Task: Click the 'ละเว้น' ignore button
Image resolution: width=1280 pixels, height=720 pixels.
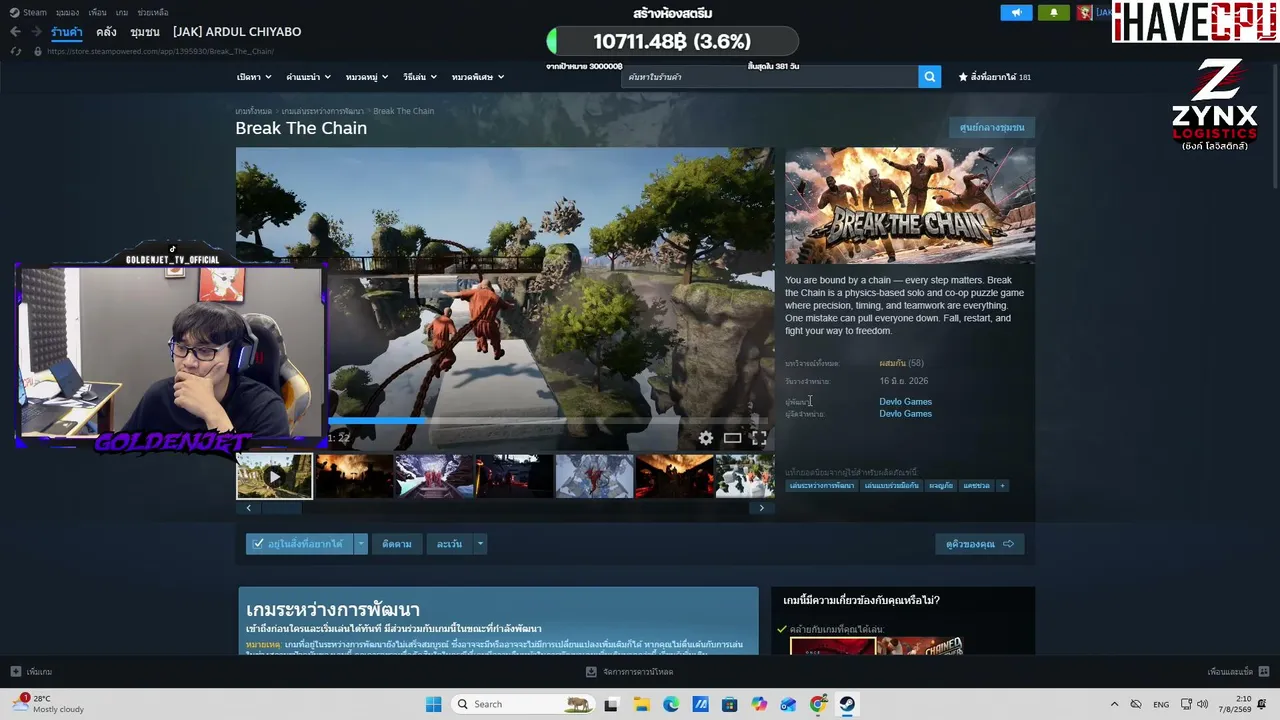Action: tap(449, 544)
